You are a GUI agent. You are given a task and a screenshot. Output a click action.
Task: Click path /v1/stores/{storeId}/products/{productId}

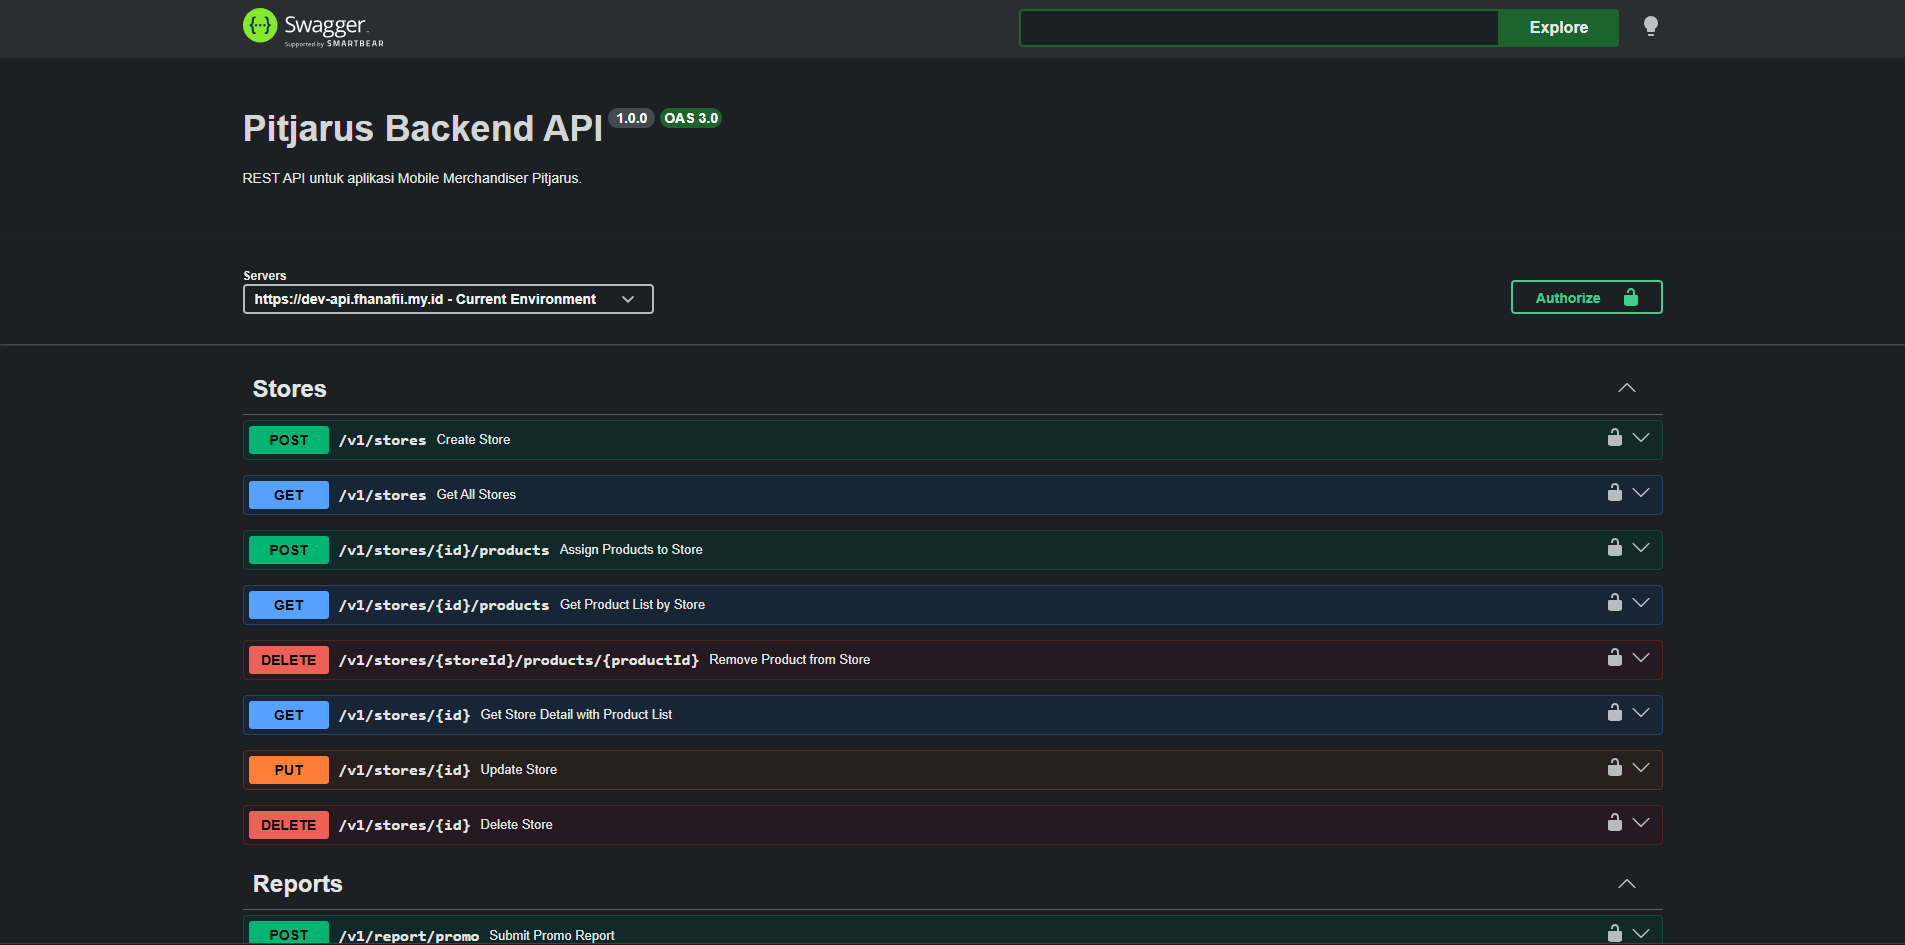(x=519, y=660)
